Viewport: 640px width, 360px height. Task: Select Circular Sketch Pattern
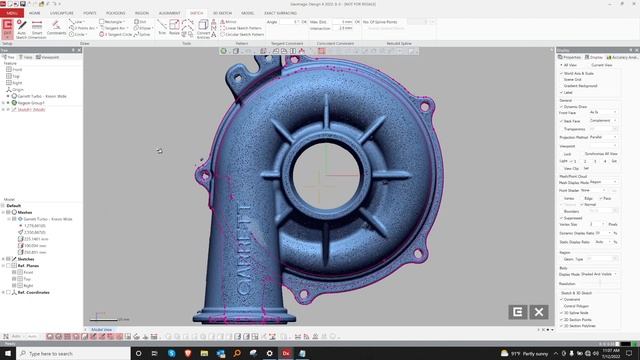pyautogui.click(x=242, y=35)
